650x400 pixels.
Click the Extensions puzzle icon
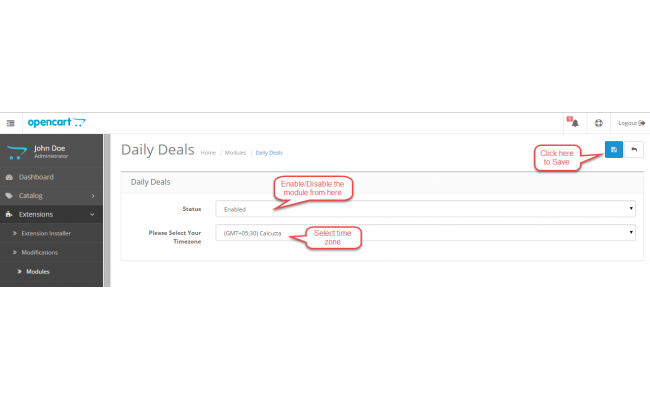tap(9, 214)
